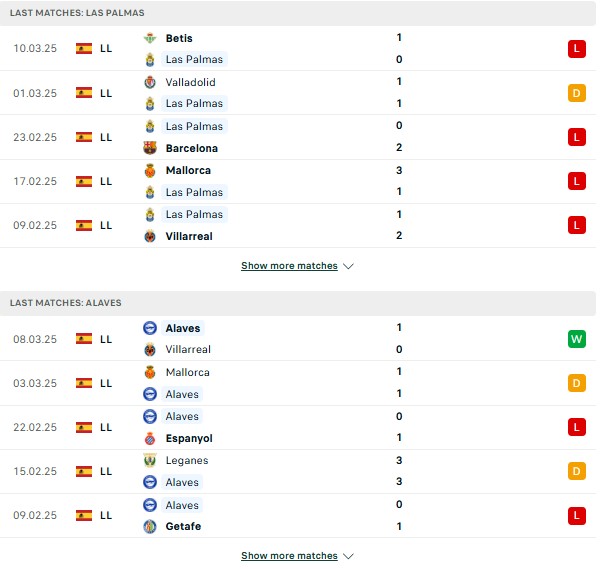Screen dimensions: 600x569
Task: Click the Spain flag on 10.03.25 row
Action: [x=84, y=49]
